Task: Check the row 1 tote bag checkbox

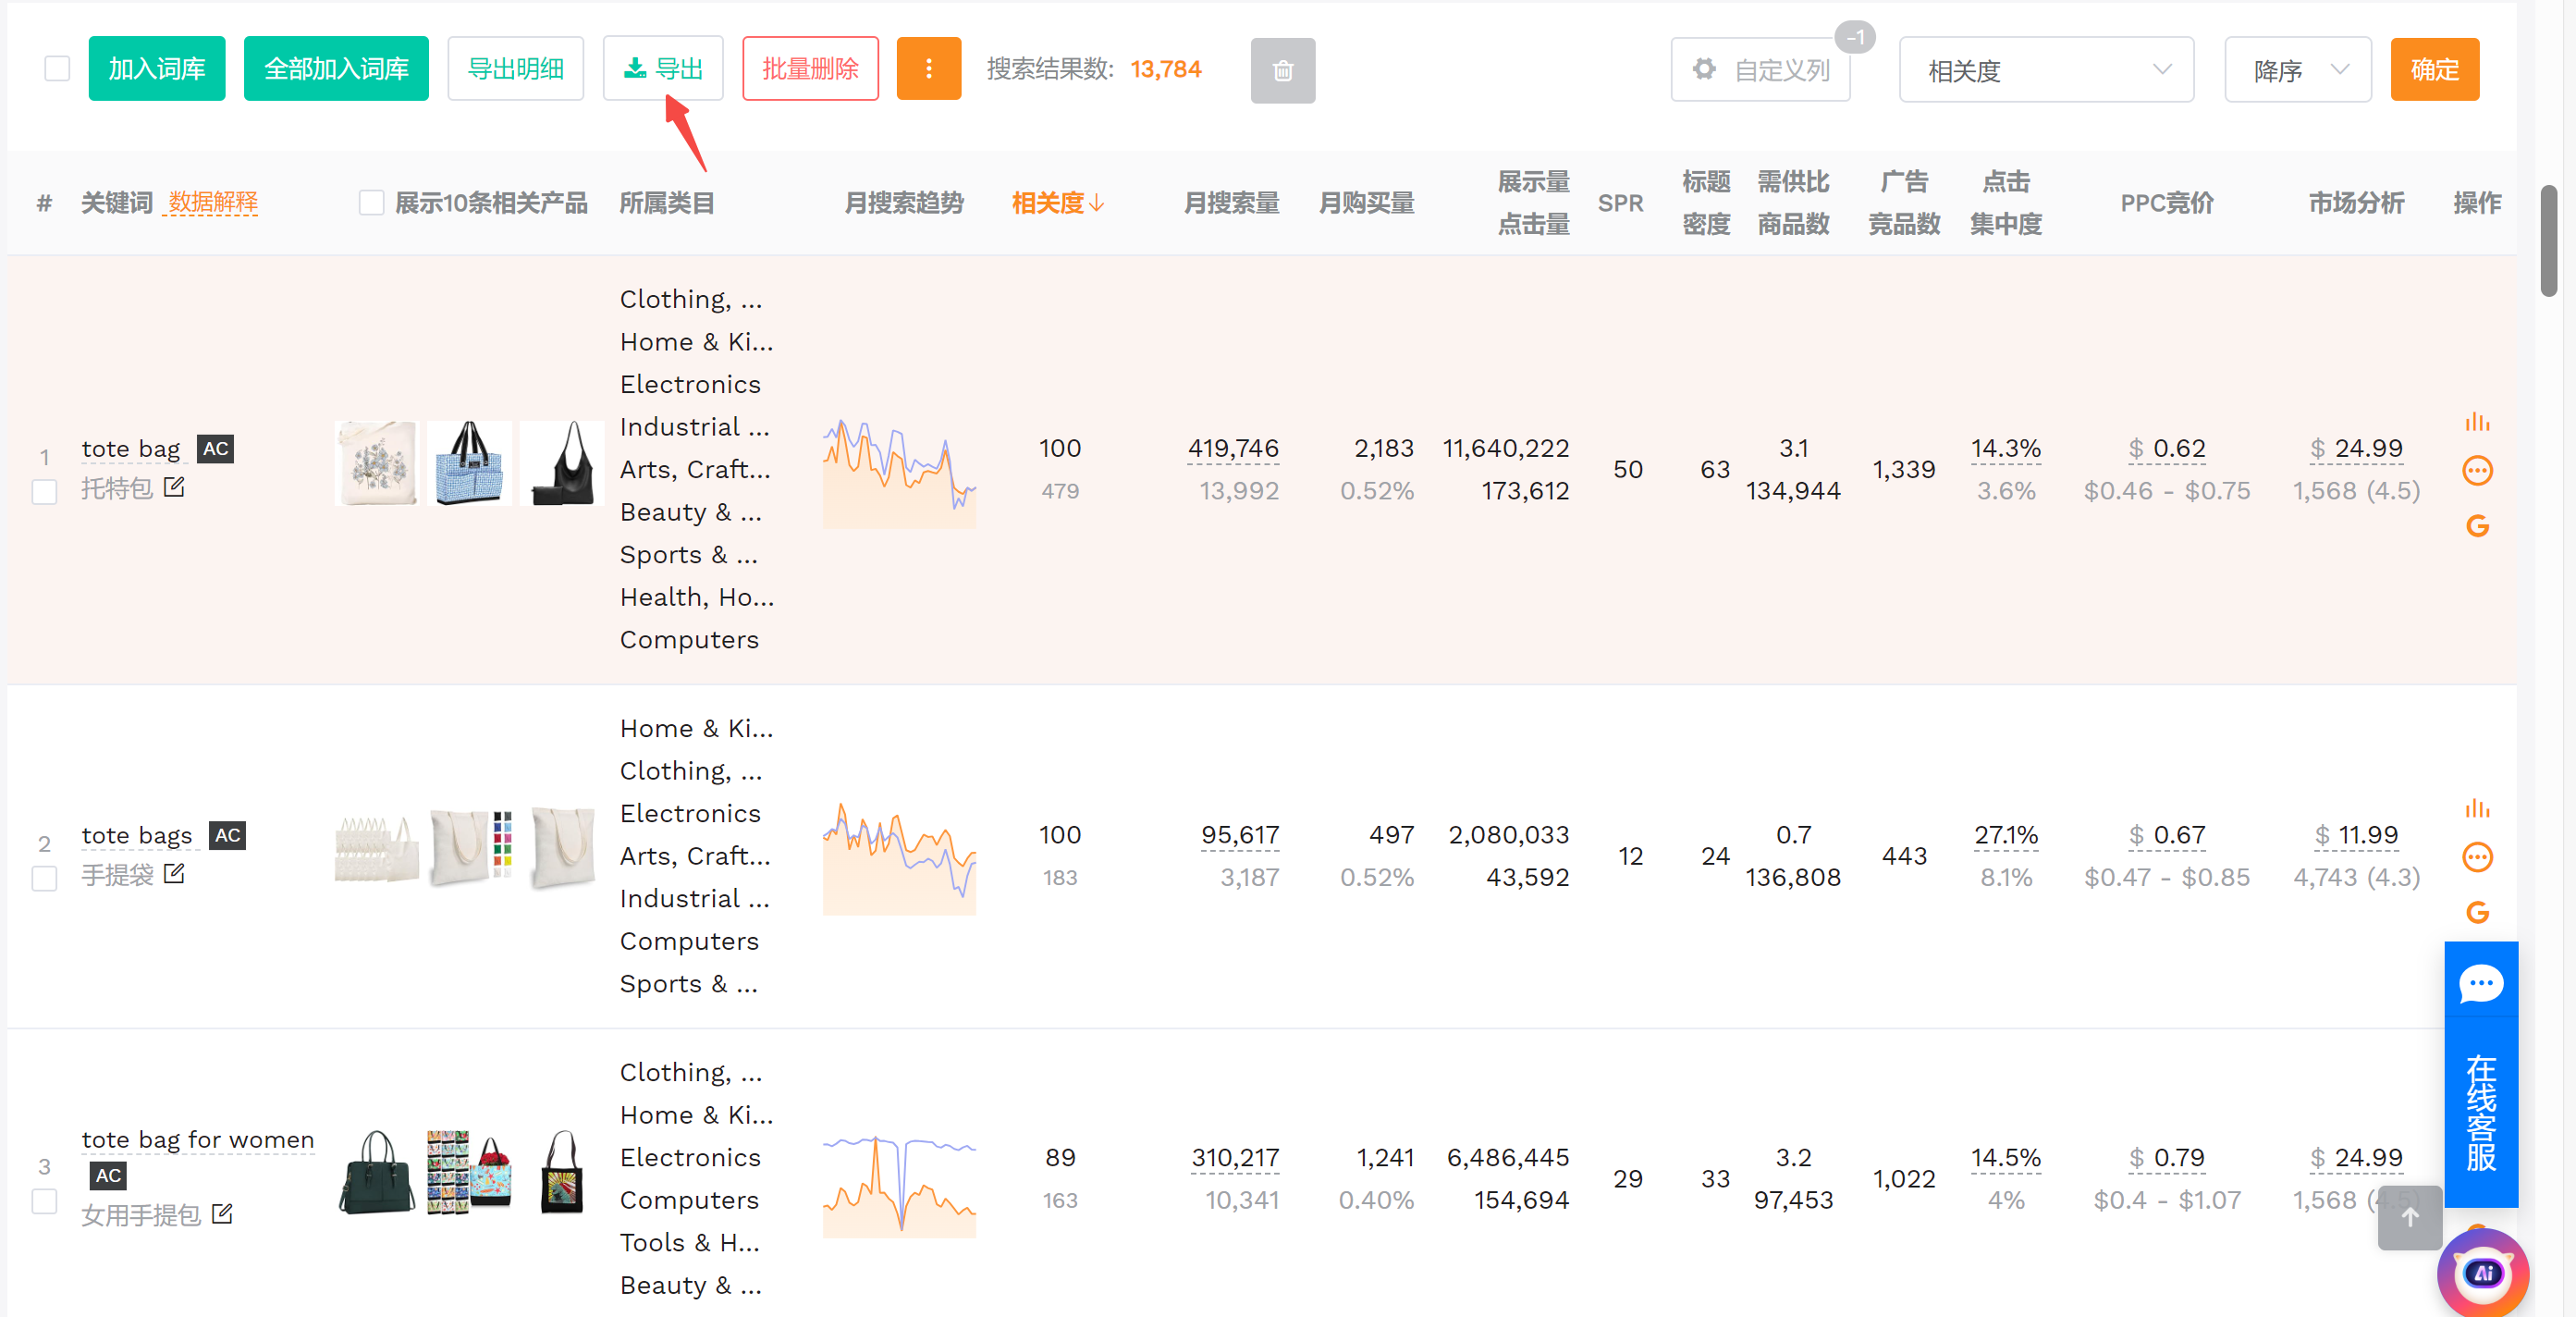Action: pyautogui.click(x=44, y=492)
